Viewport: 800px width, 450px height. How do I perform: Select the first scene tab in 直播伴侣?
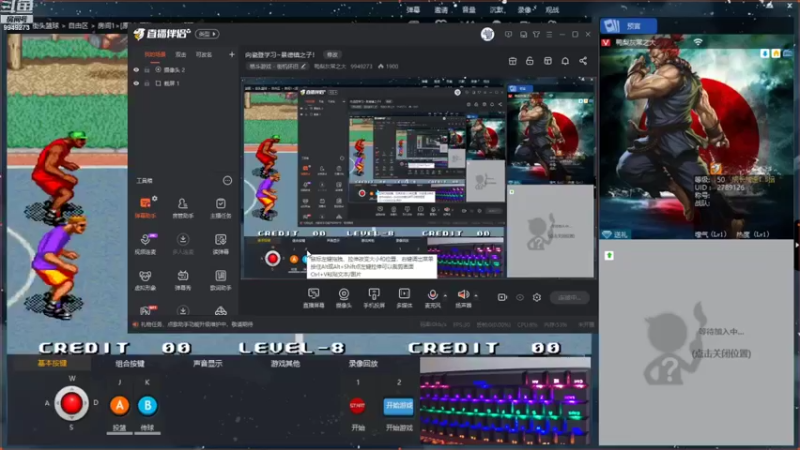pos(155,54)
